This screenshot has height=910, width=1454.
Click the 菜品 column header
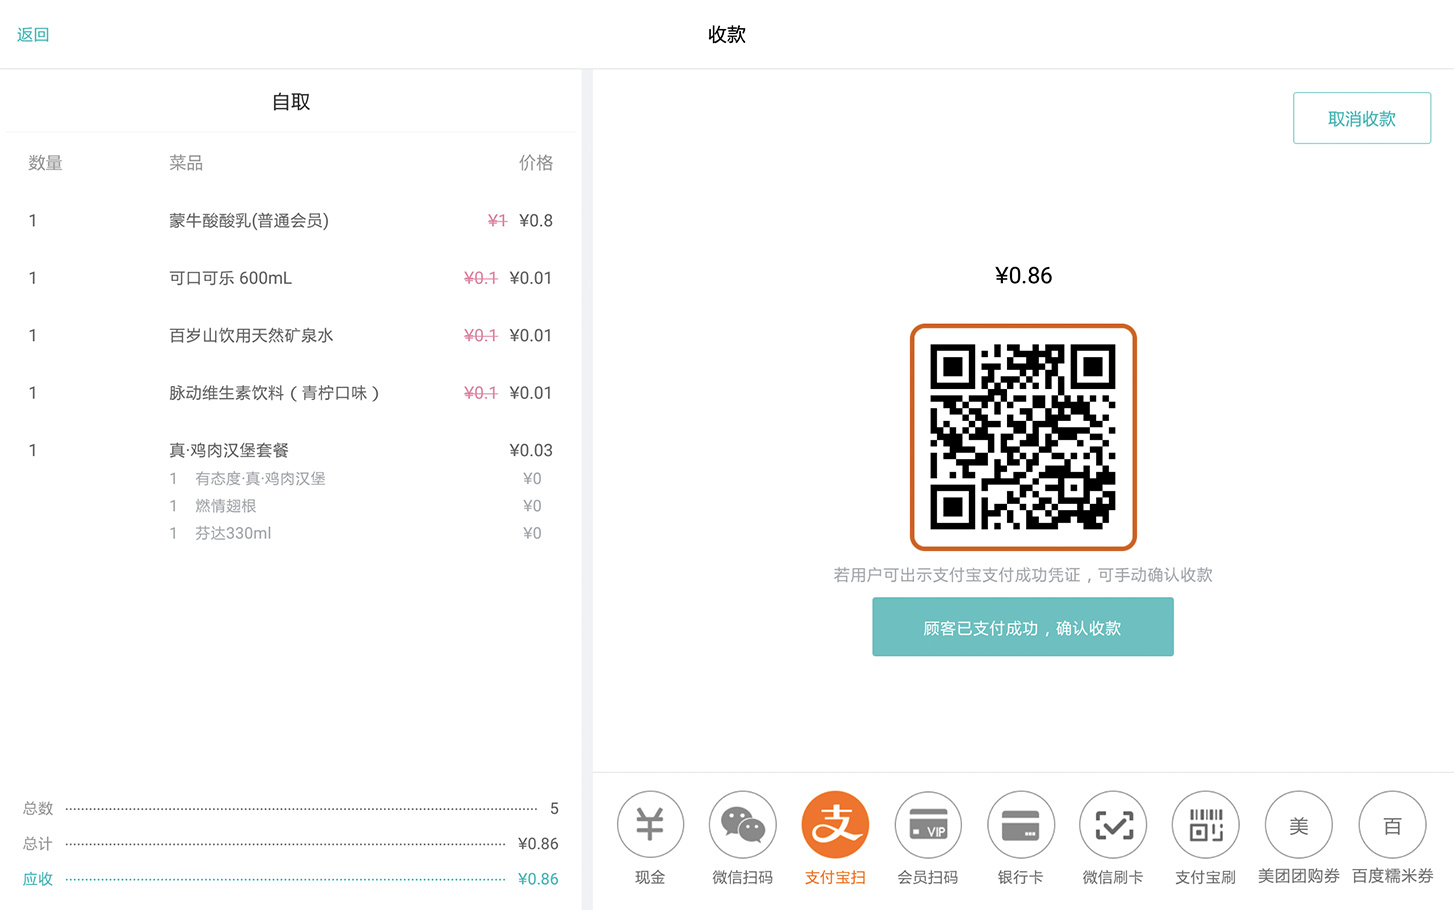coord(186,162)
